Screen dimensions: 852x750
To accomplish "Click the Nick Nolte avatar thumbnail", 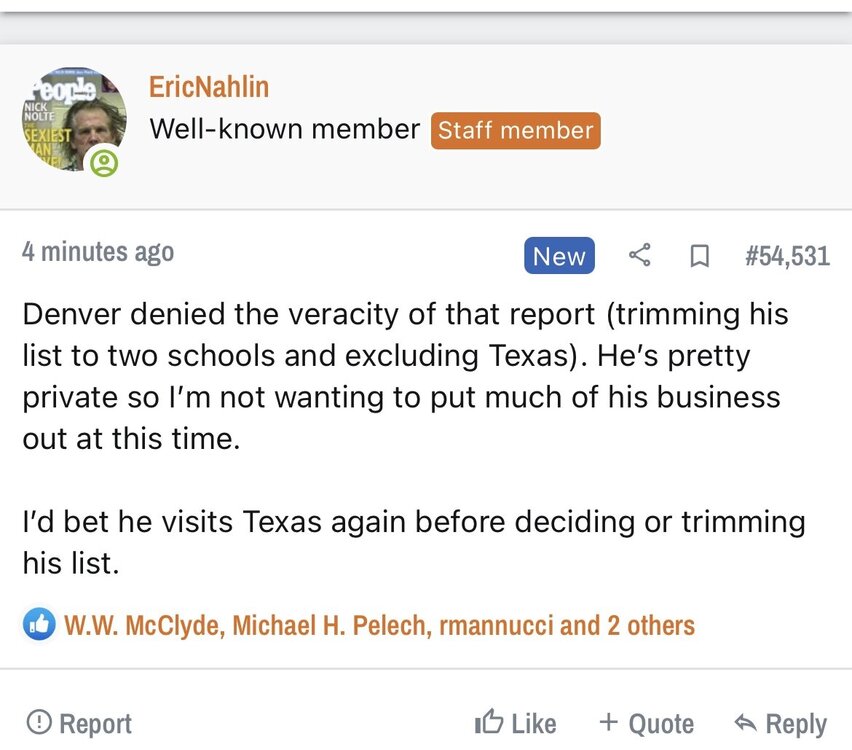I will click(x=70, y=118).
